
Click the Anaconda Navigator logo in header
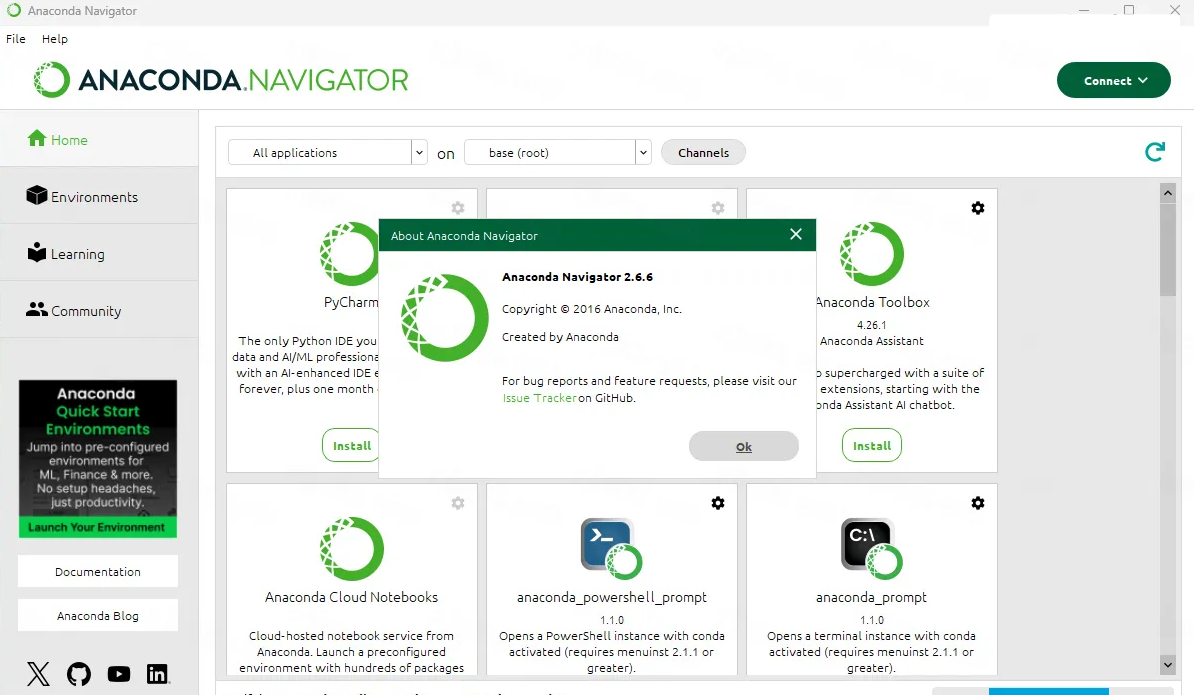(x=221, y=80)
